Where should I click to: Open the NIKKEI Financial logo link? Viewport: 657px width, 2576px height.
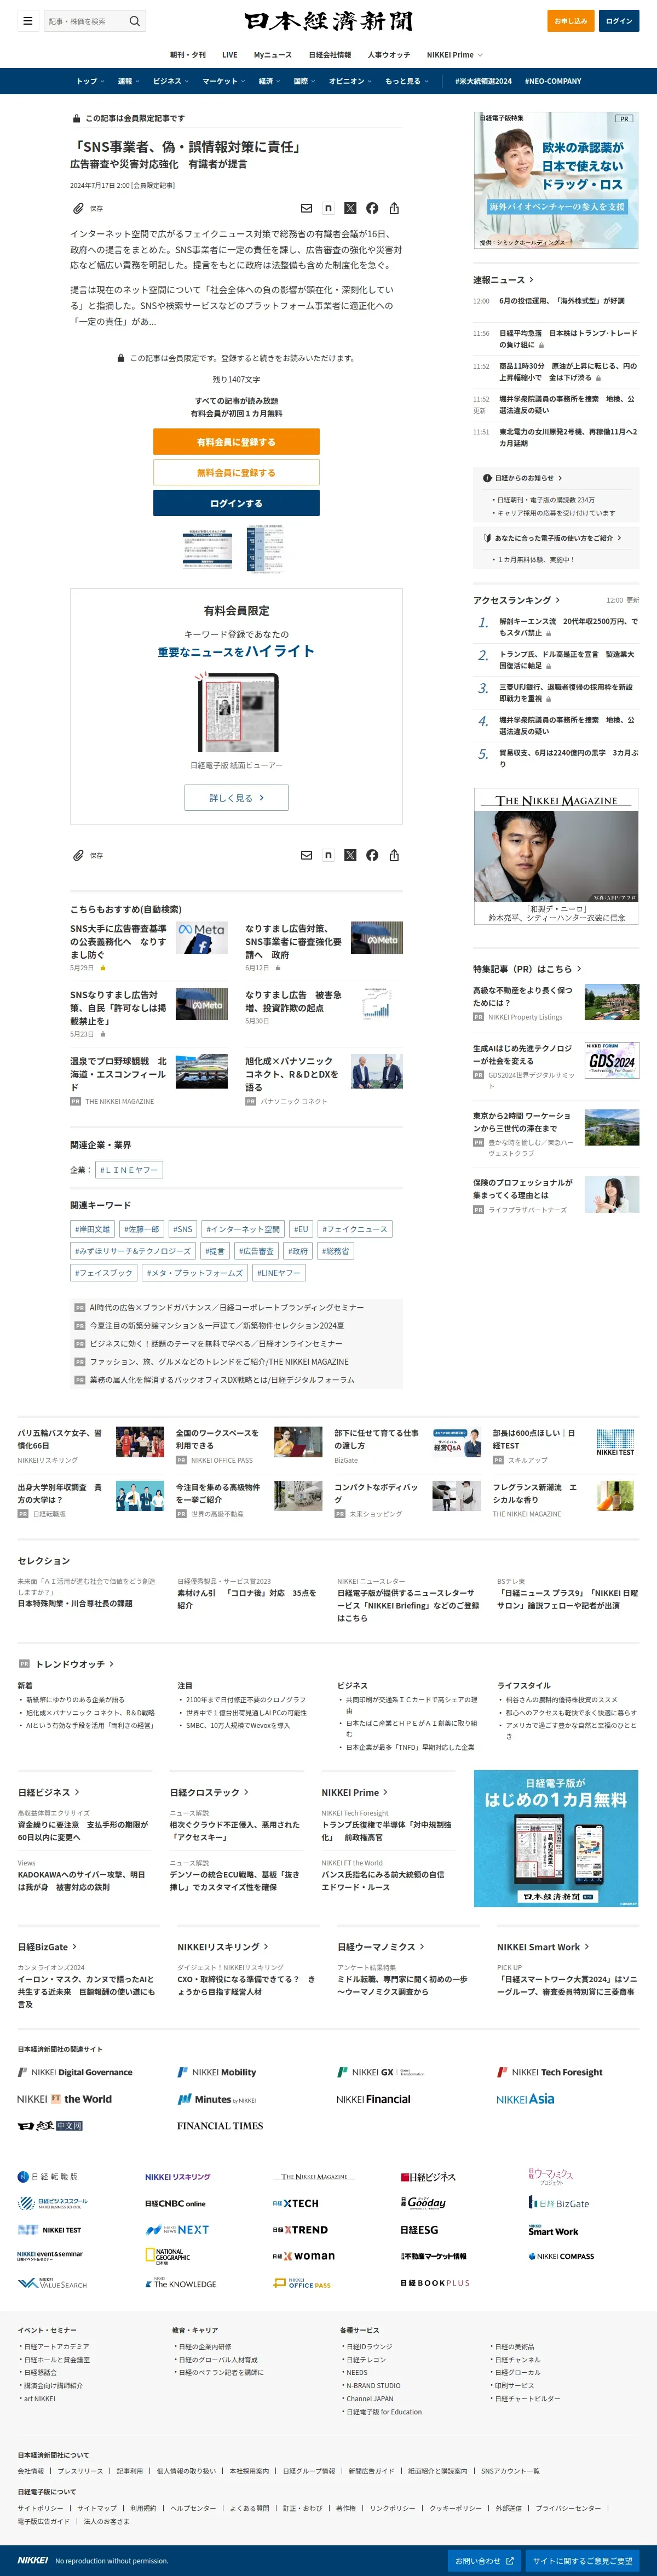coord(373,2099)
